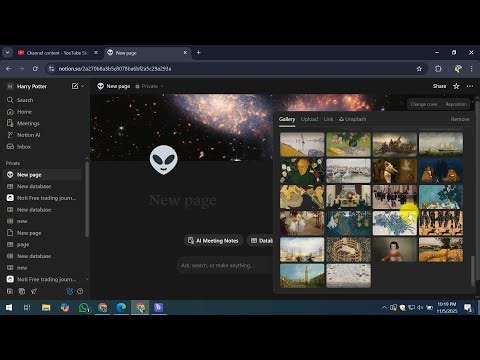Click the sidebar page list scrollbar
480x360 pixels.
coord(87,199)
